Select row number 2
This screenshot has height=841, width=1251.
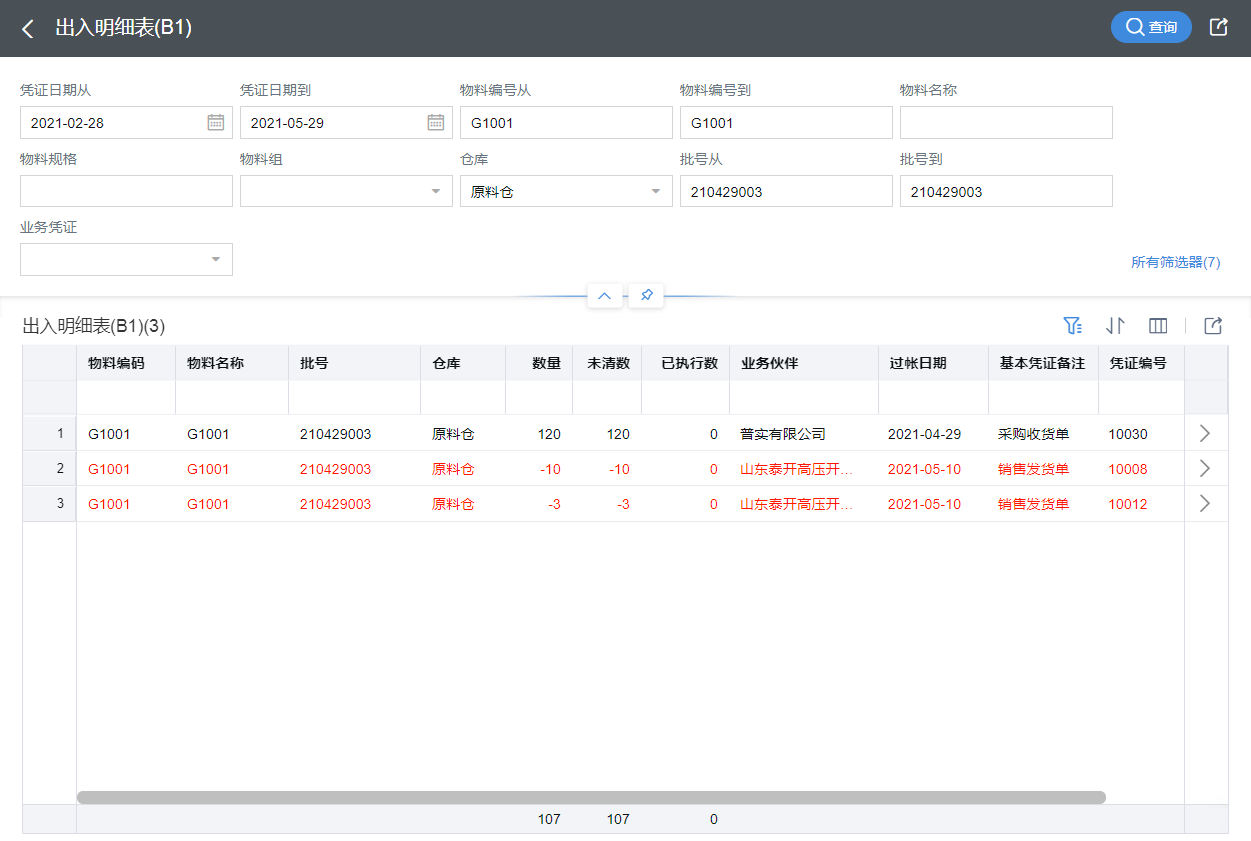coord(50,468)
